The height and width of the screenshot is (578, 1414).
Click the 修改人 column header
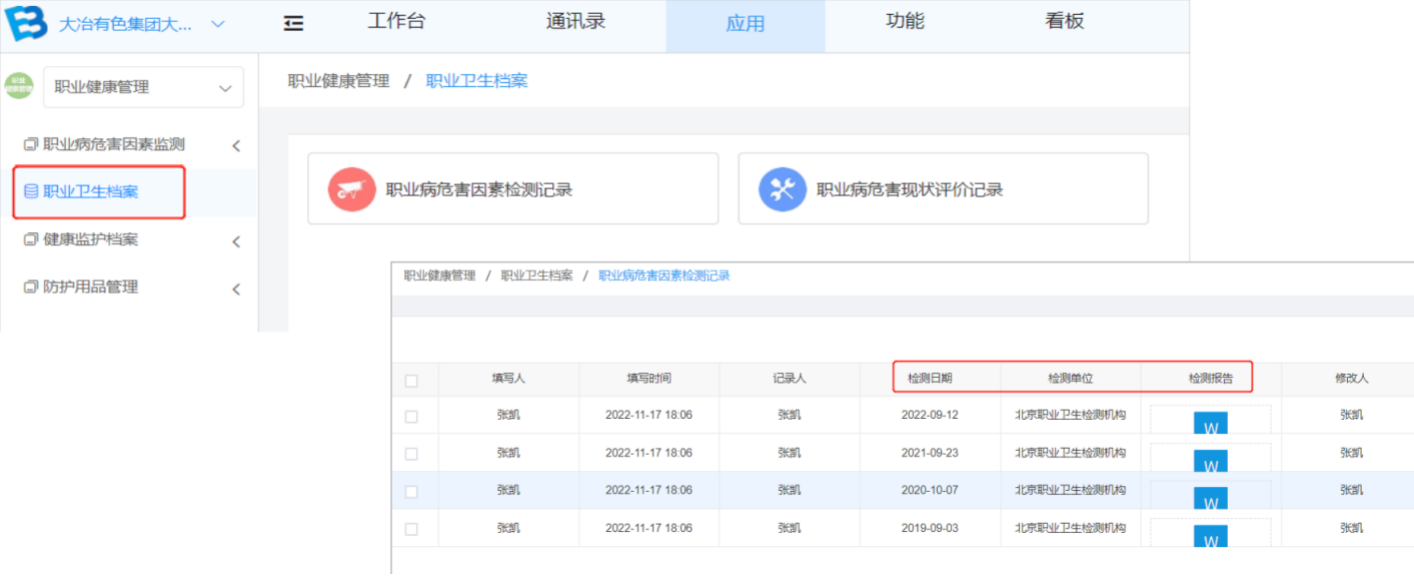coord(1351,379)
